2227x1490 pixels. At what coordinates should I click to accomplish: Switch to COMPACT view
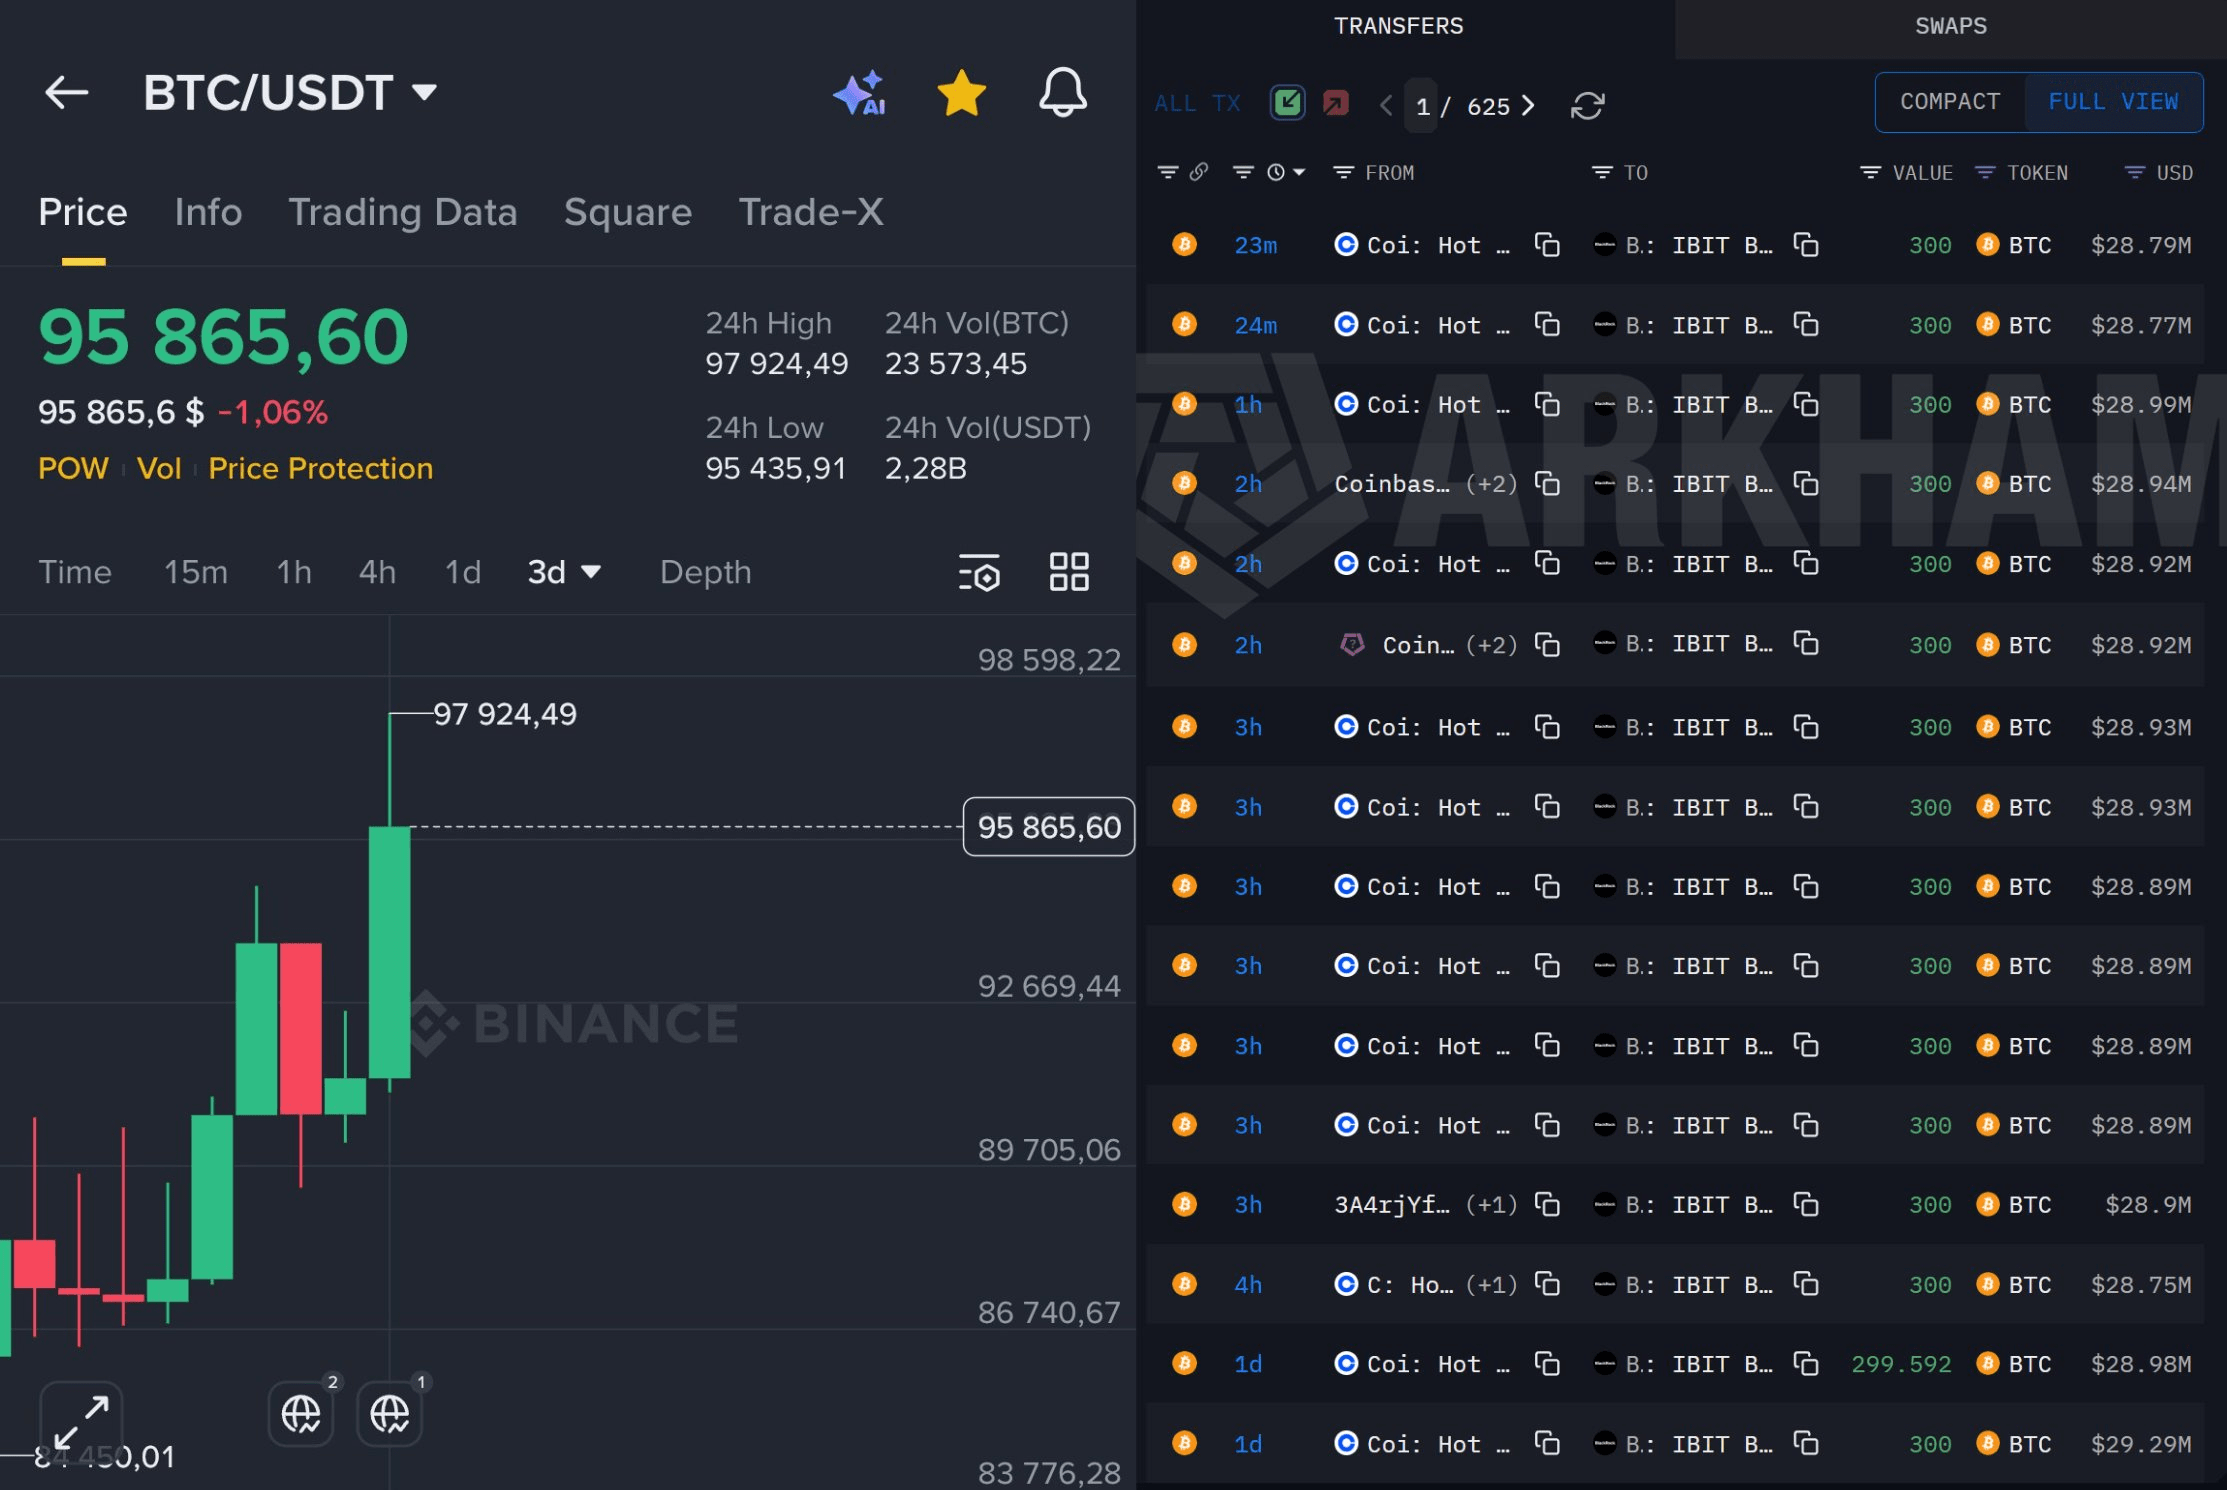point(1949,102)
